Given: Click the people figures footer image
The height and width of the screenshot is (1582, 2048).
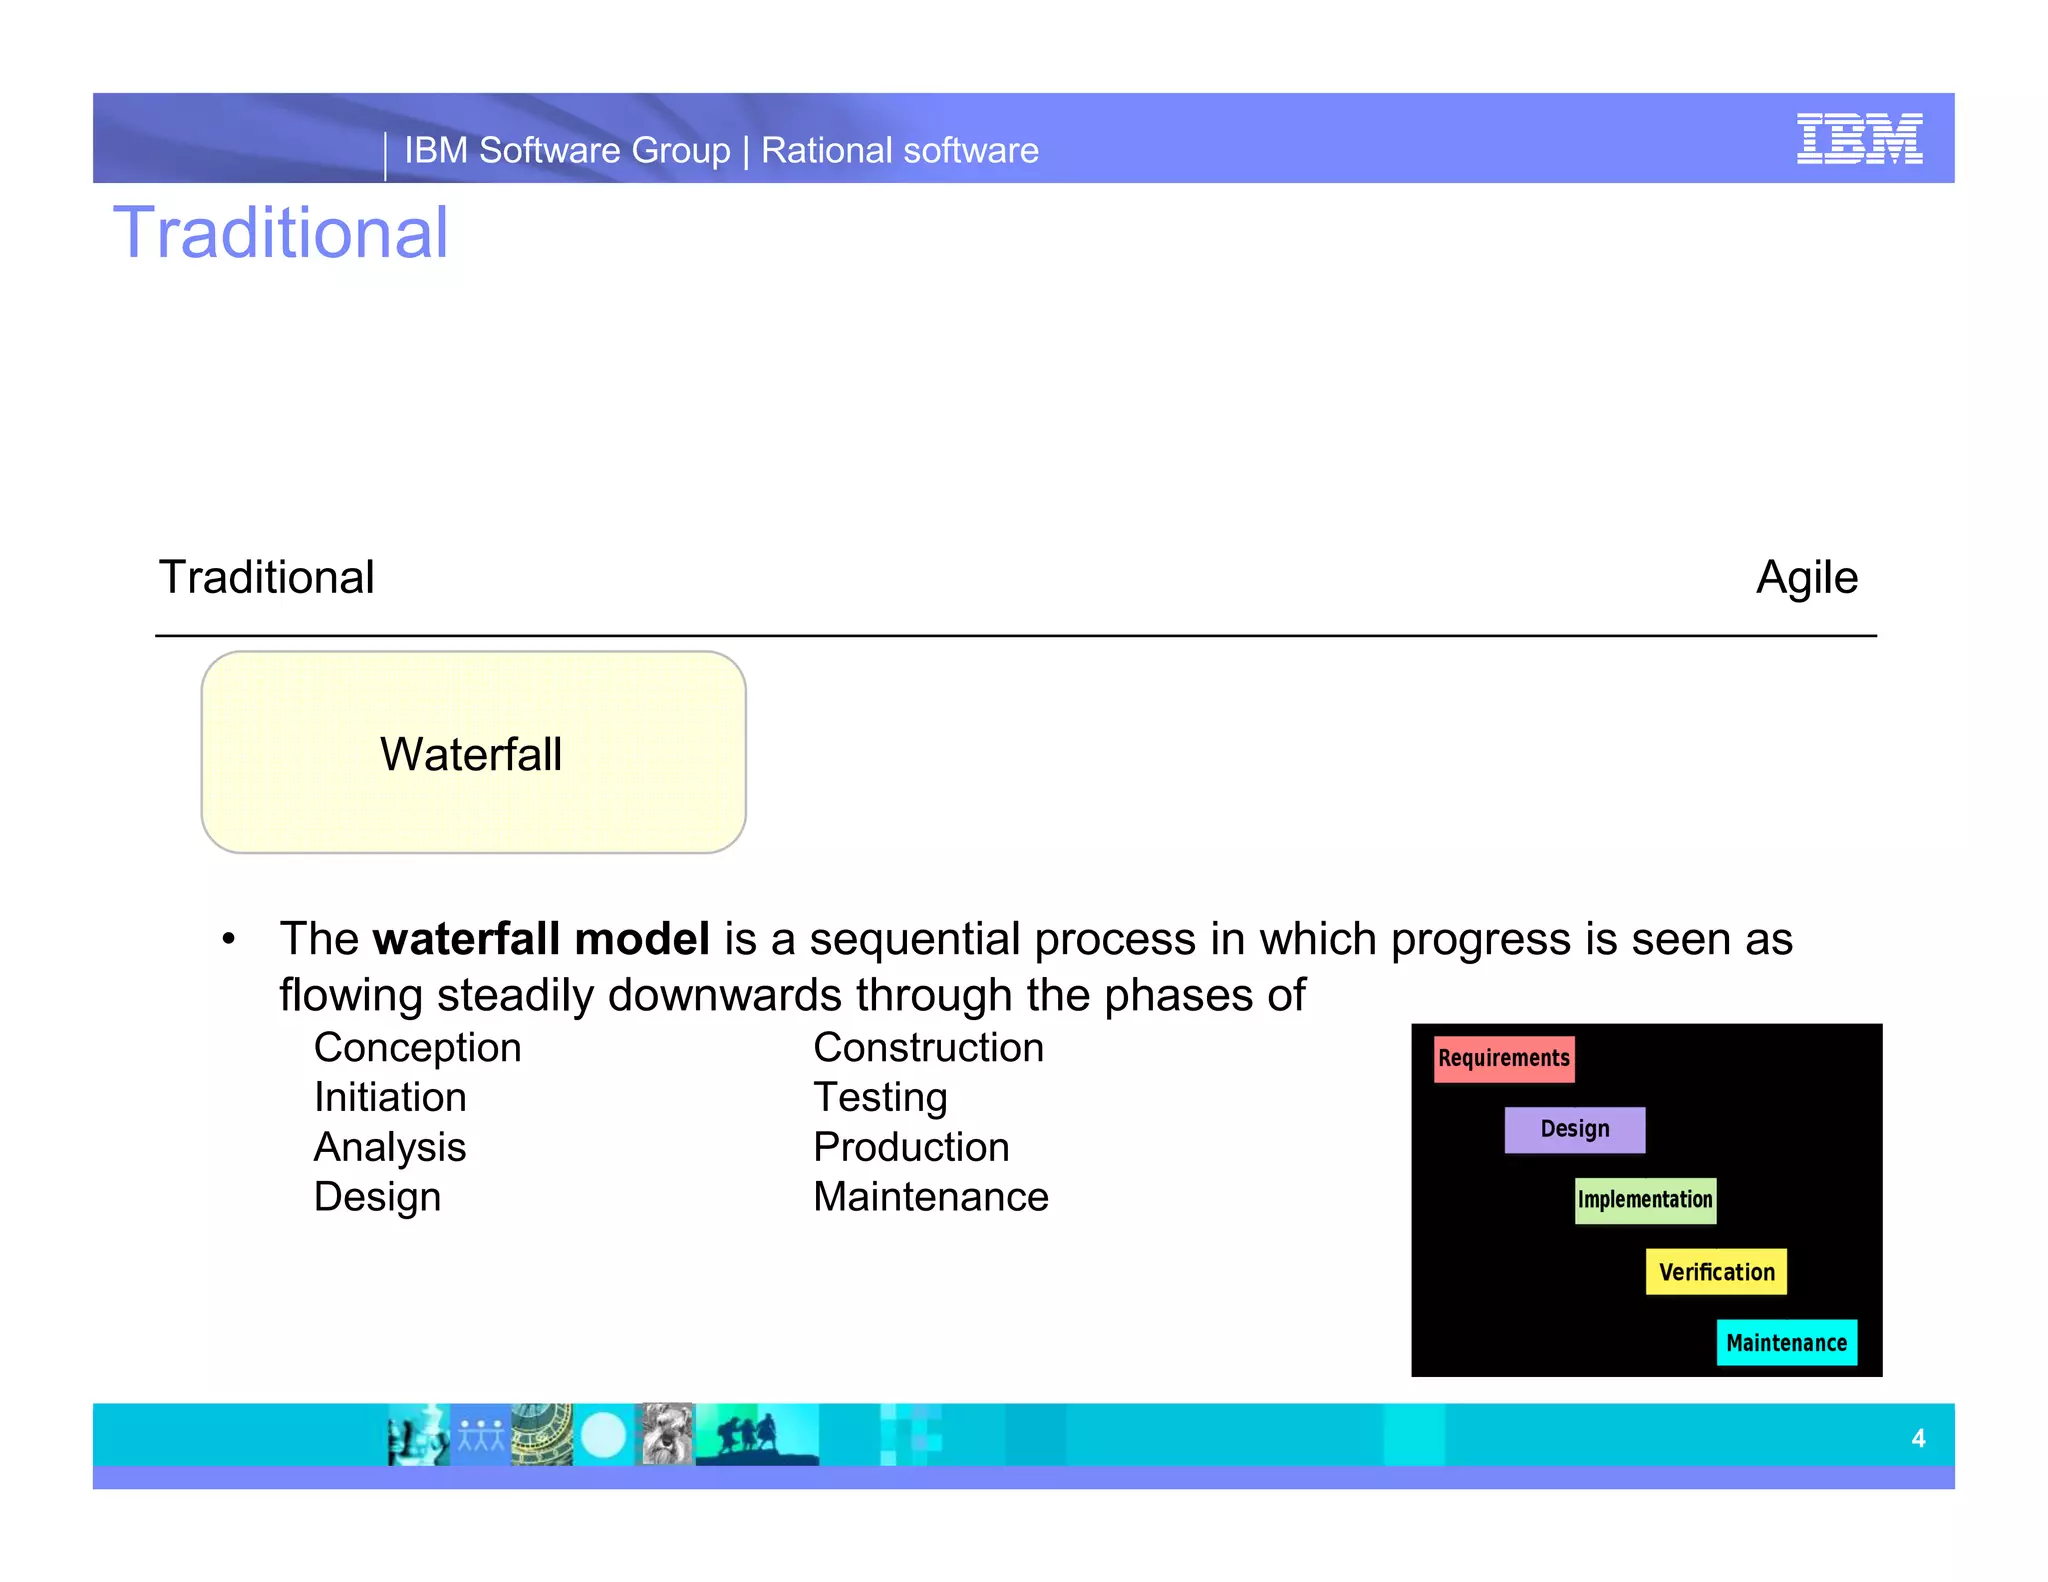Looking at the screenshot, I should (x=481, y=1435).
